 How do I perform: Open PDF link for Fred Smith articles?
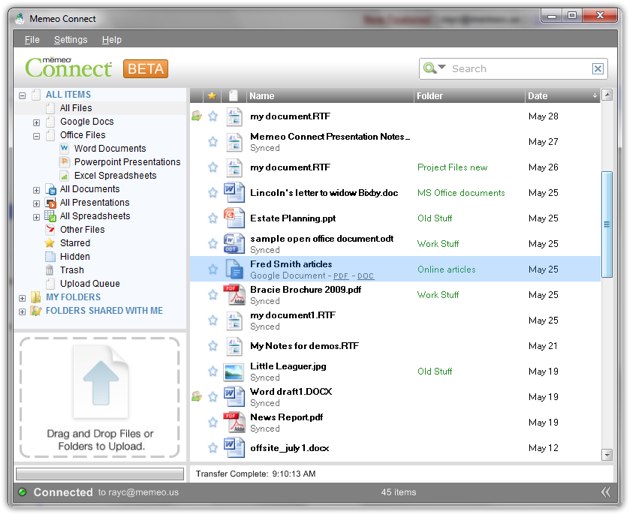pyautogui.click(x=341, y=276)
